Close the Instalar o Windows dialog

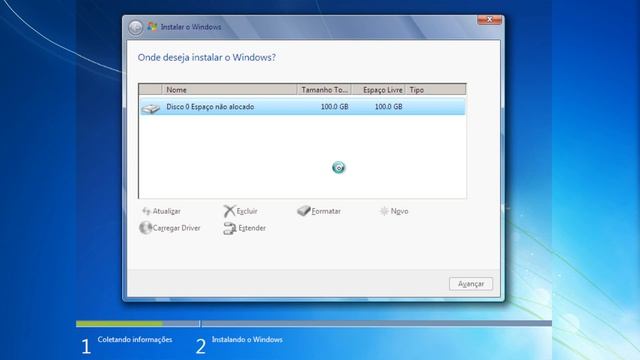click(x=489, y=20)
